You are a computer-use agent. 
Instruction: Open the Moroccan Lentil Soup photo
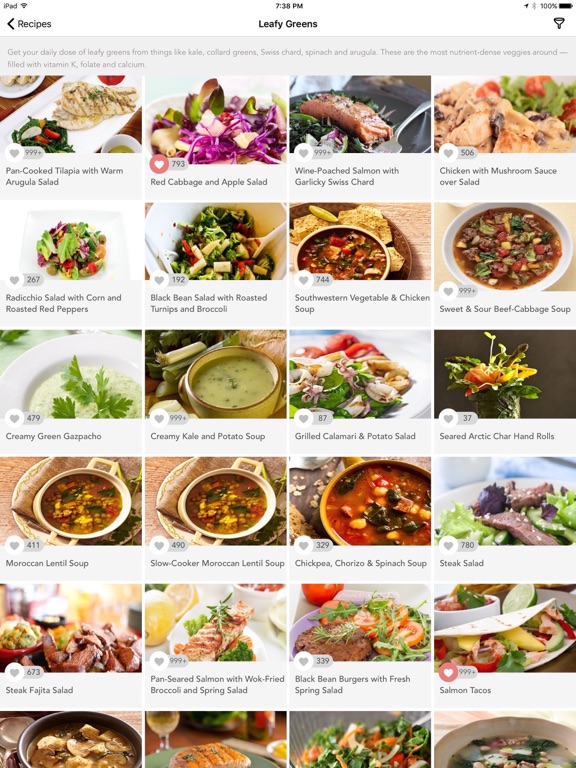[71, 501]
